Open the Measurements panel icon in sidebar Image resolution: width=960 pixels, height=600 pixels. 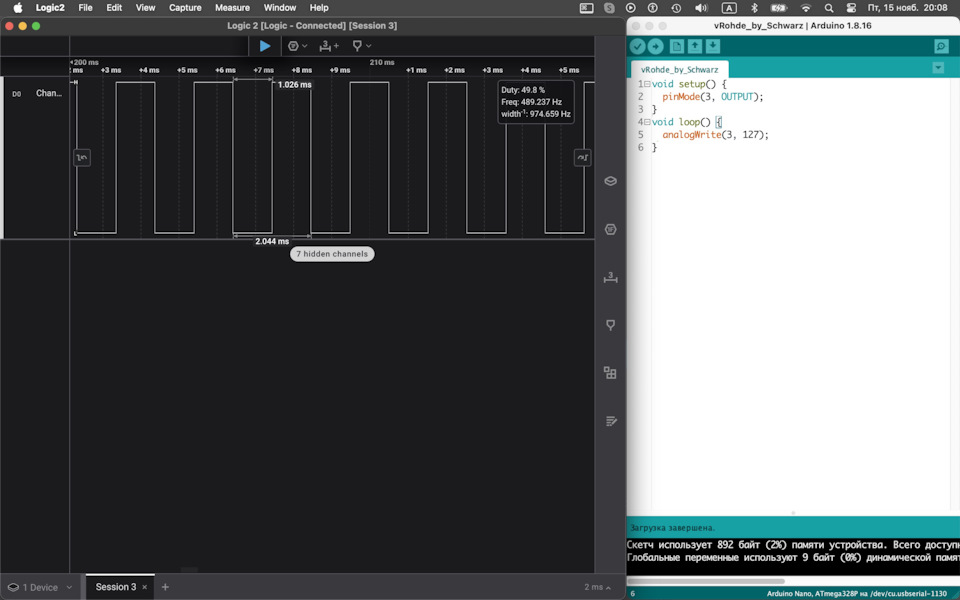611,277
